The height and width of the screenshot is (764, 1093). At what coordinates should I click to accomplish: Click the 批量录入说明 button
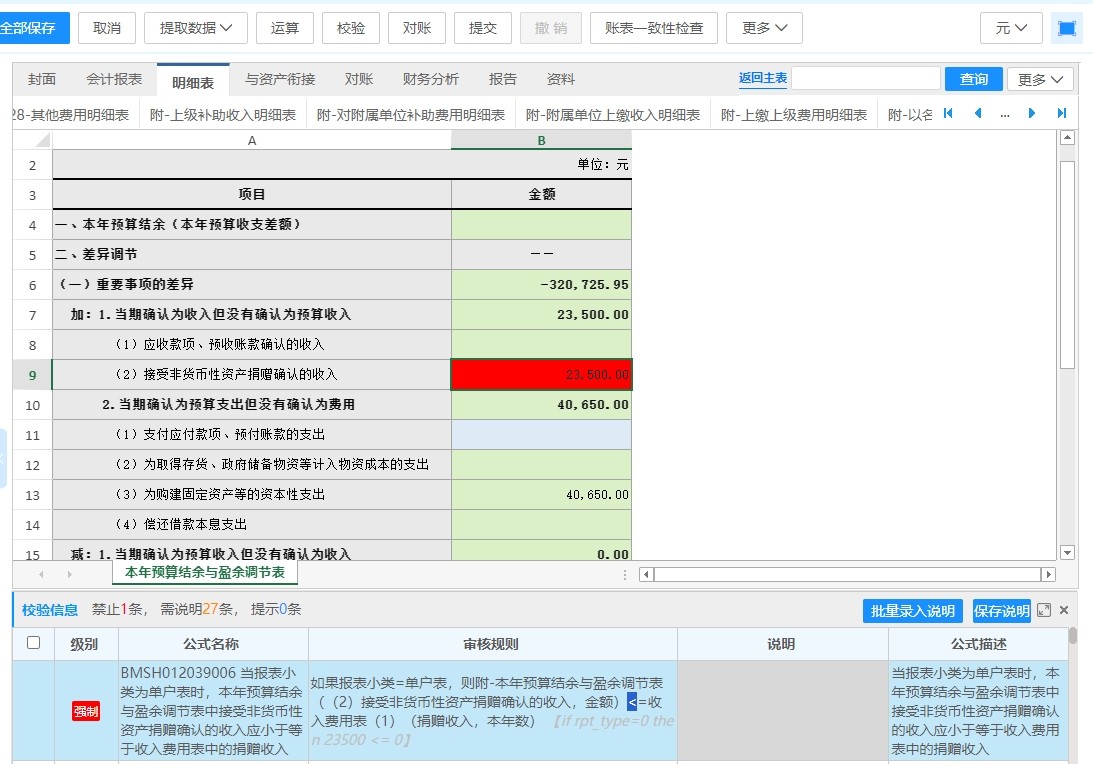pyautogui.click(x=912, y=611)
